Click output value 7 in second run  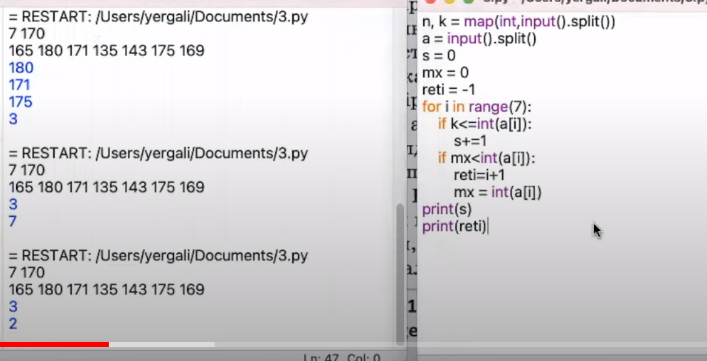13,221
